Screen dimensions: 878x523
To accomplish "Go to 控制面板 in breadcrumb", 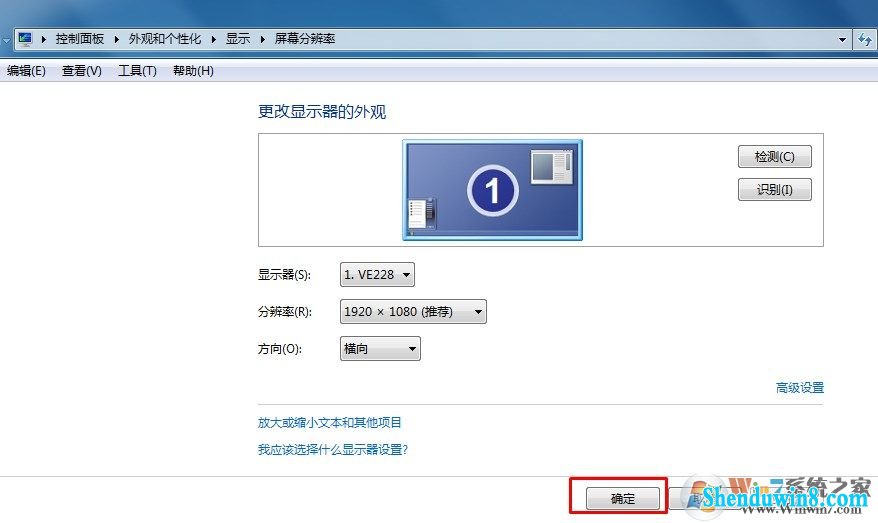I will pos(80,39).
